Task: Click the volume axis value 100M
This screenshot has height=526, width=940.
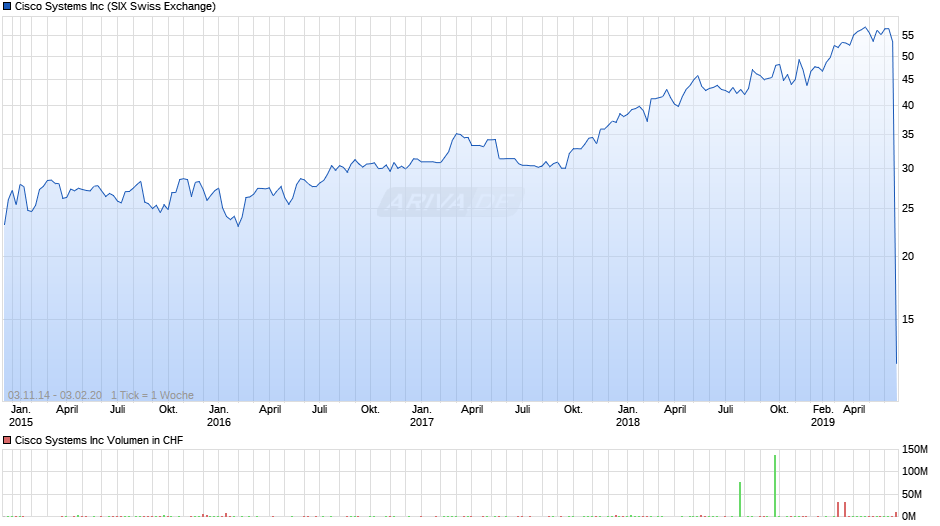Action: pos(915,471)
